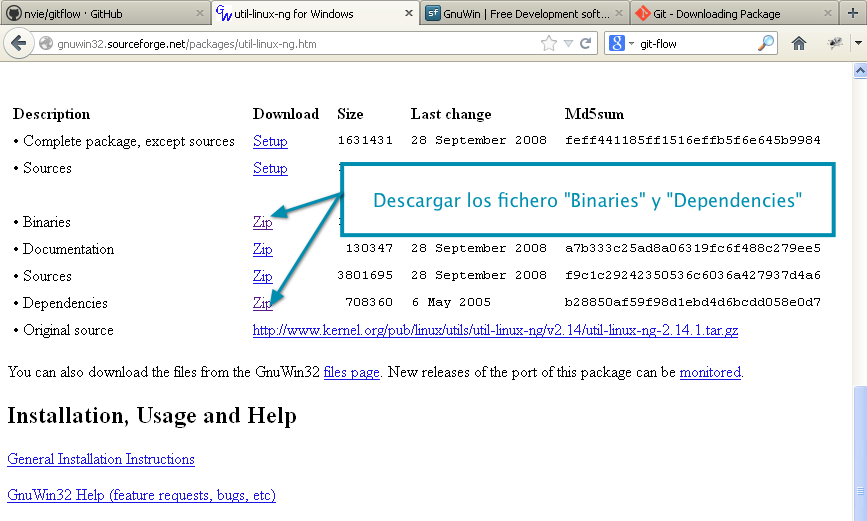Image resolution: width=867 pixels, height=521 pixels.
Task: Open GnuWin32 Help feature requests link
Action: [x=142, y=495]
